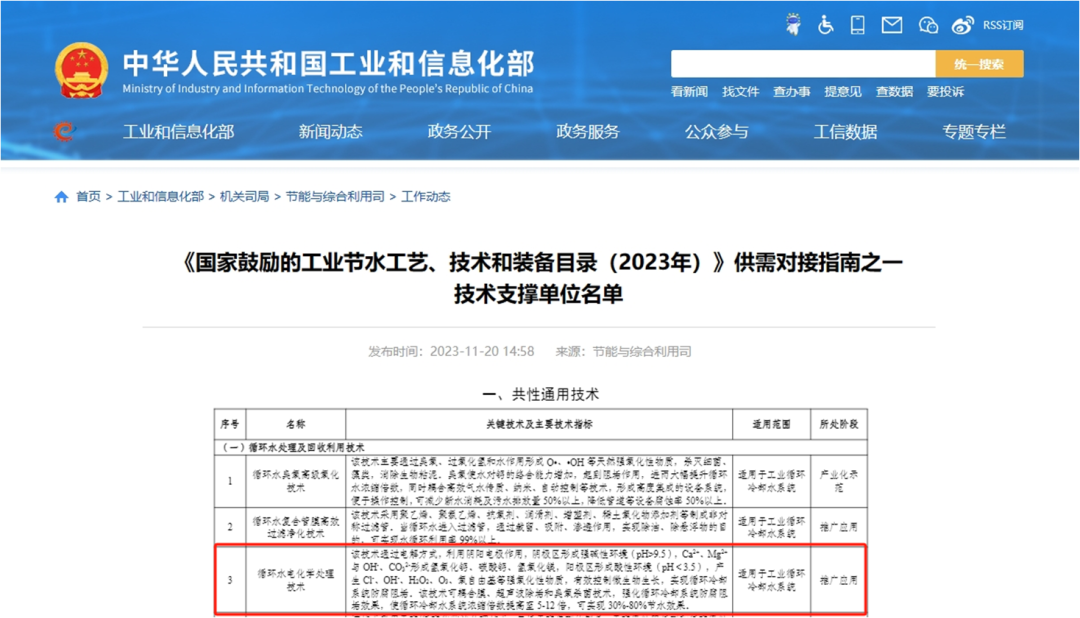Click the 适用范围 cell in row 3
Viewport: 1080px width, 618px height.
pos(771,579)
